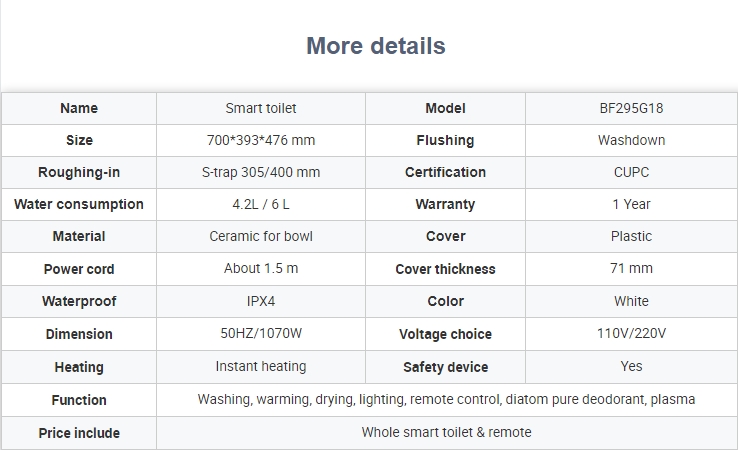The width and height of the screenshot is (738, 450).
Task: Click the White color value
Action: (x=631, y=301)
